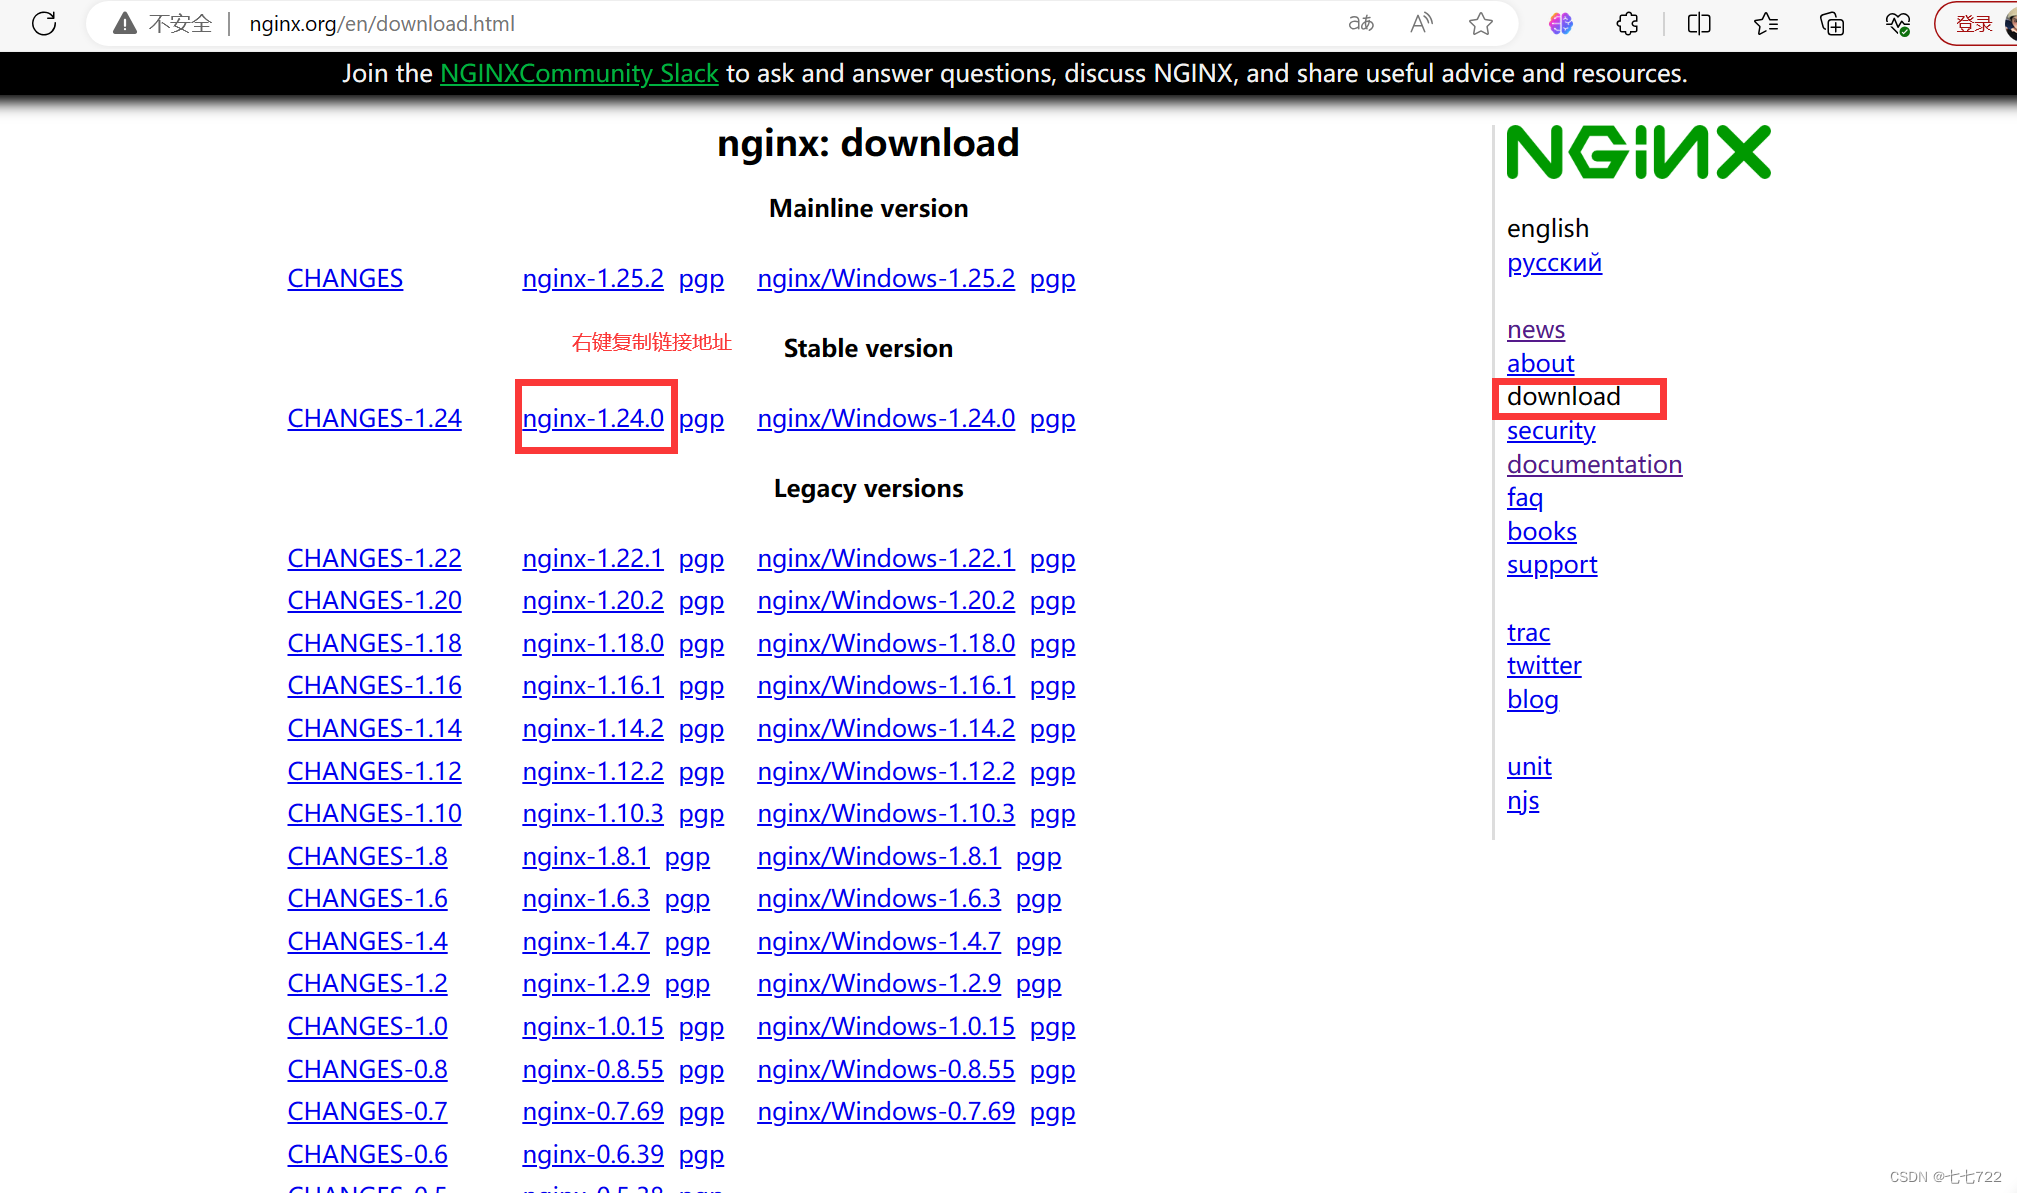This screenshot has width=2017, height=1193.
Task: Click the Copilot brain icon
Action: (1561, 23)
